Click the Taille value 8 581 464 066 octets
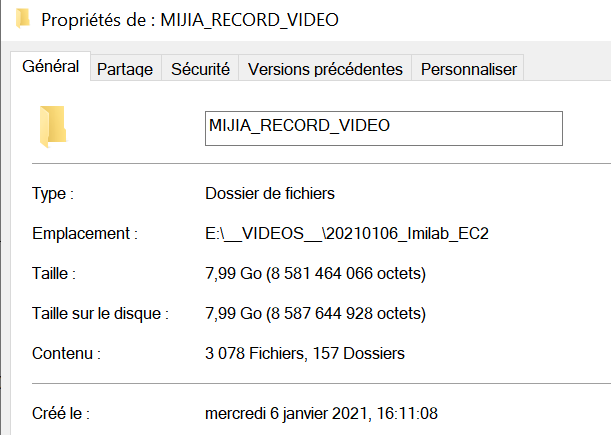This screenshot has width=611, height=435. pyautogui.click(x=315, y=273)
